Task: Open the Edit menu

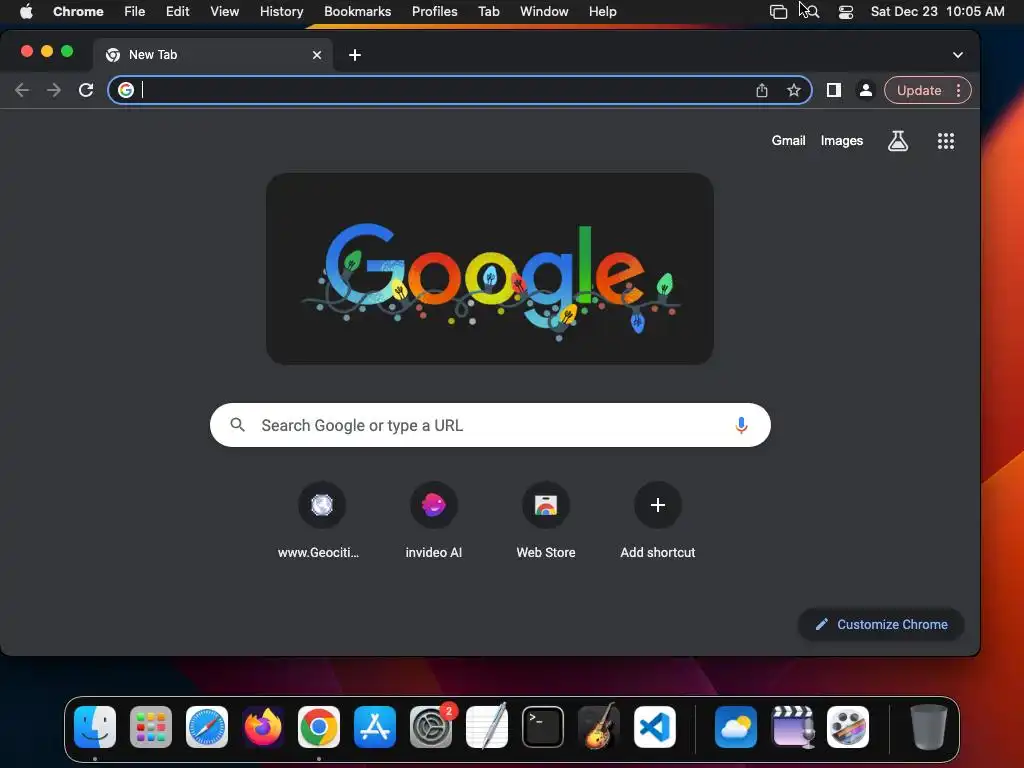Action: click(x=177, y=12)
